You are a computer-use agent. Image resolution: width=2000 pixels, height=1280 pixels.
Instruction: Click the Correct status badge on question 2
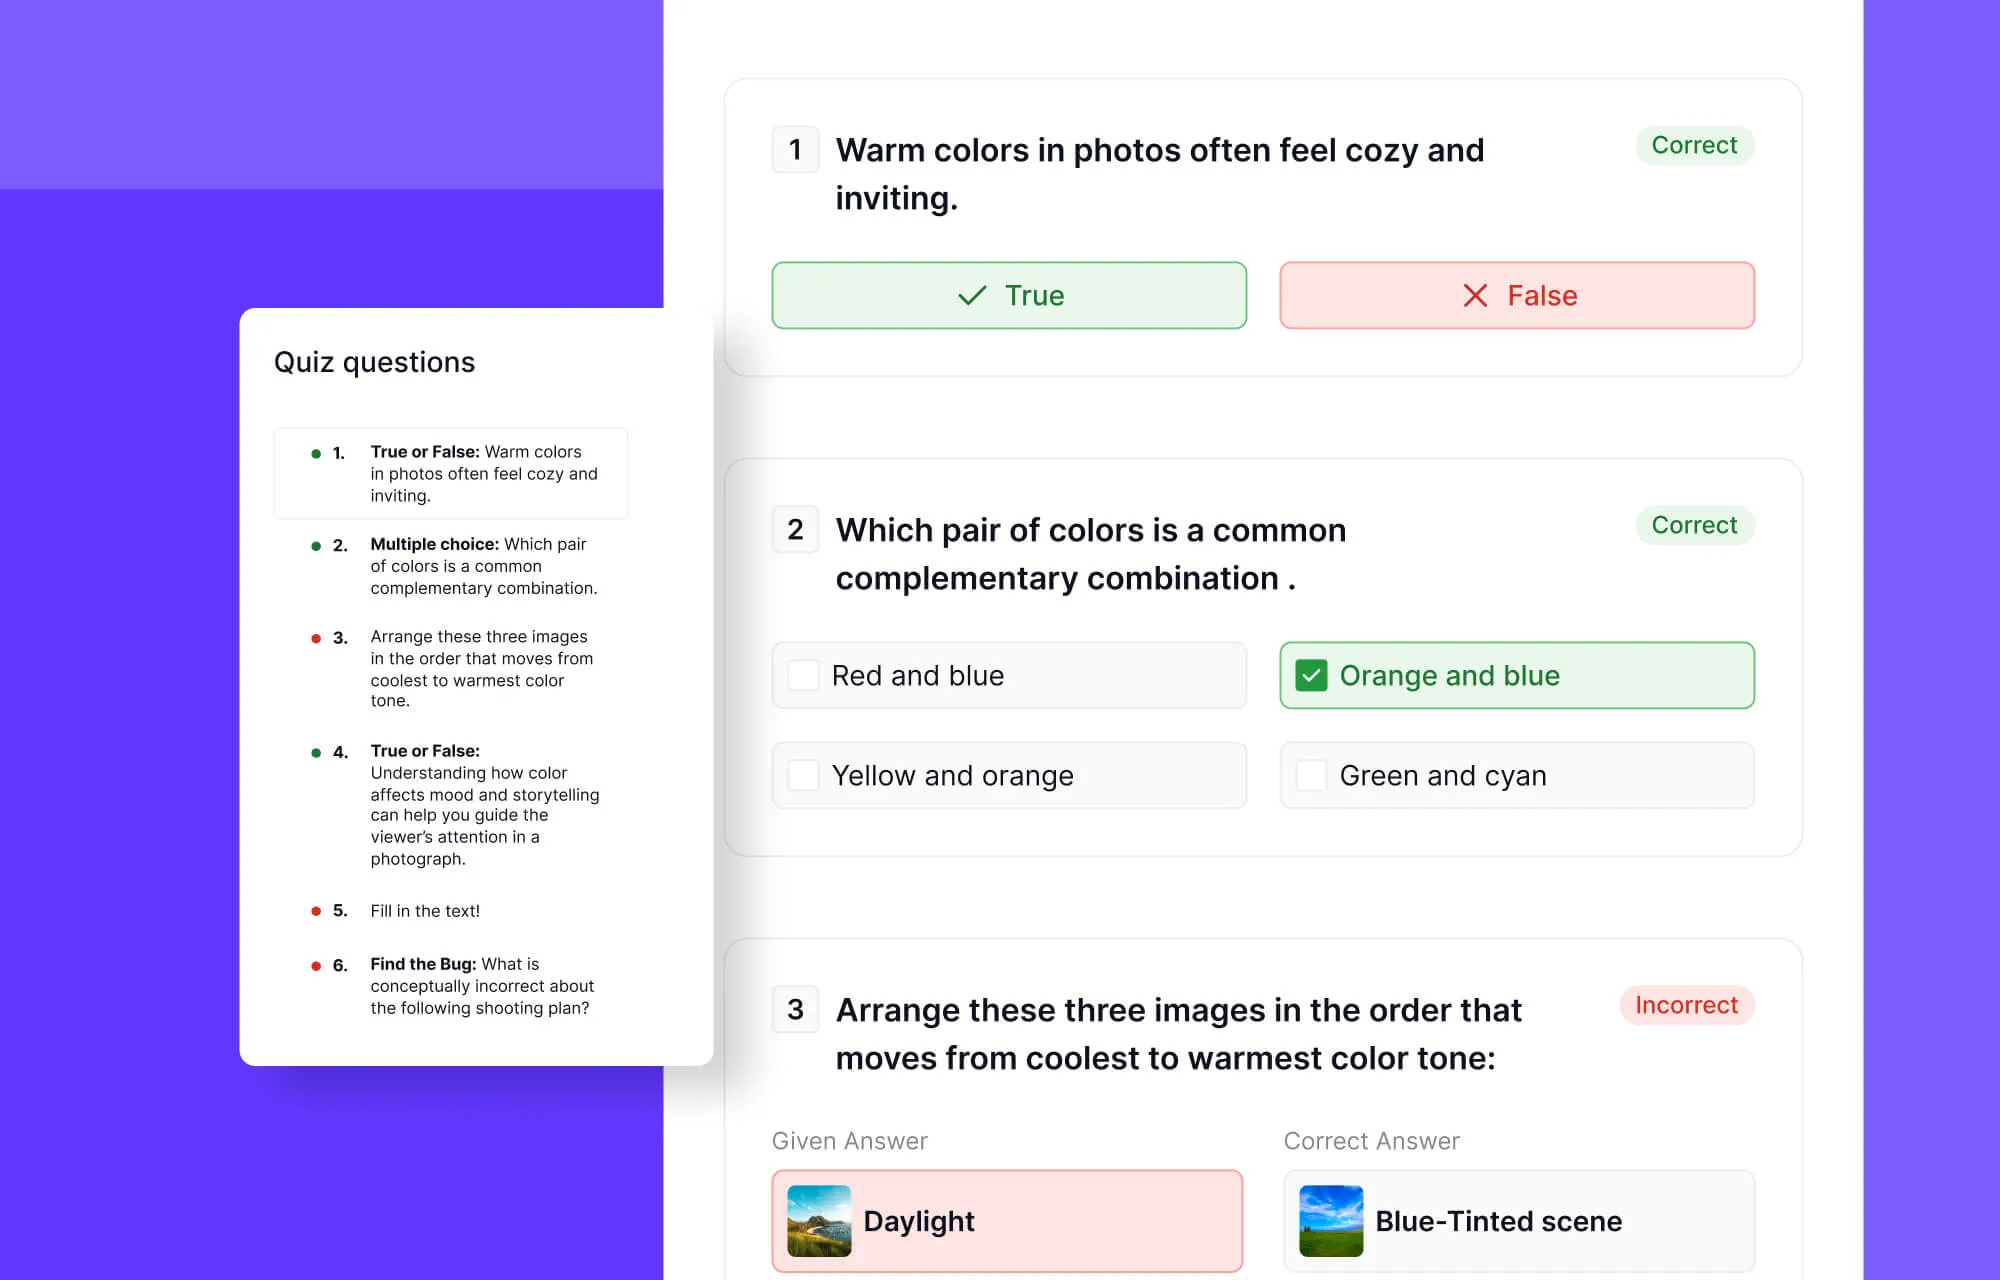1694,526
